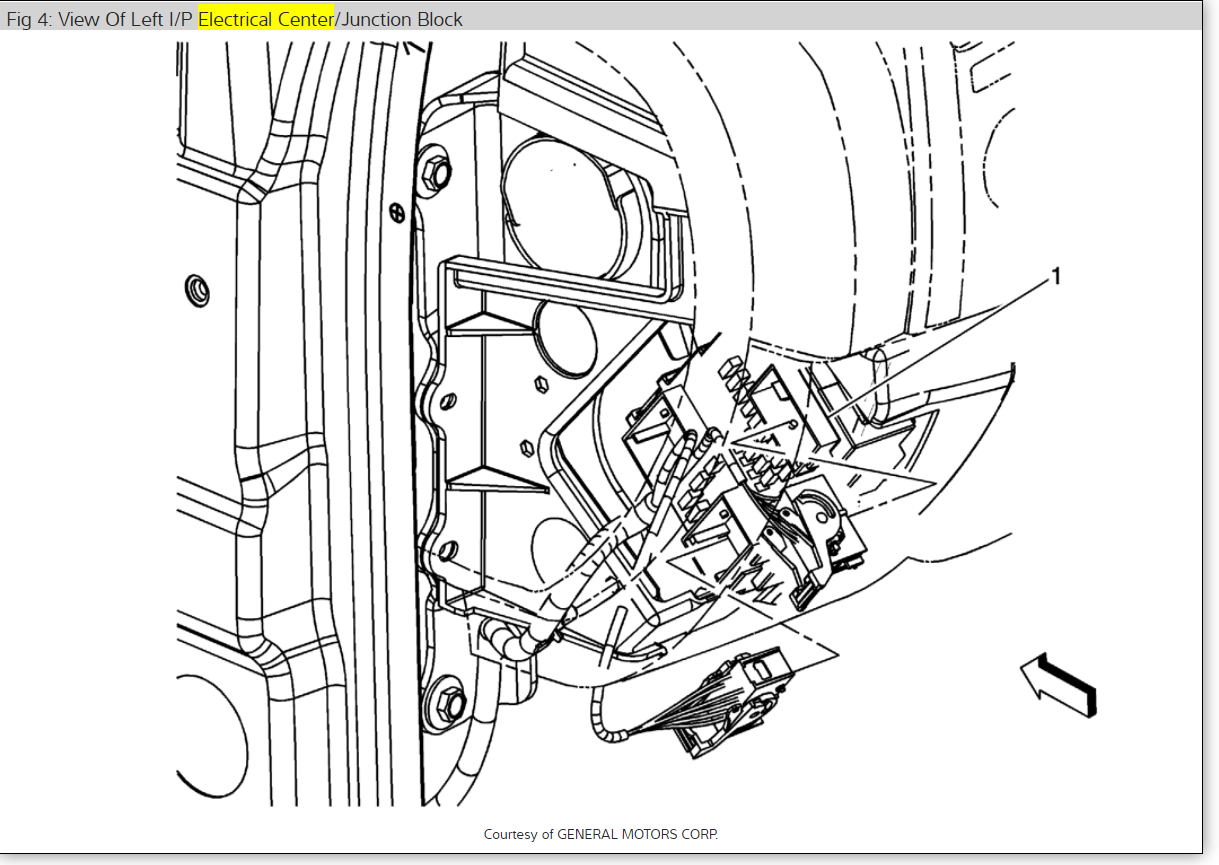The height and width of the screenshot is (865, 1219).
Task: Click the large front-of-vehicle direction arrow
Action: (1059, 685)
